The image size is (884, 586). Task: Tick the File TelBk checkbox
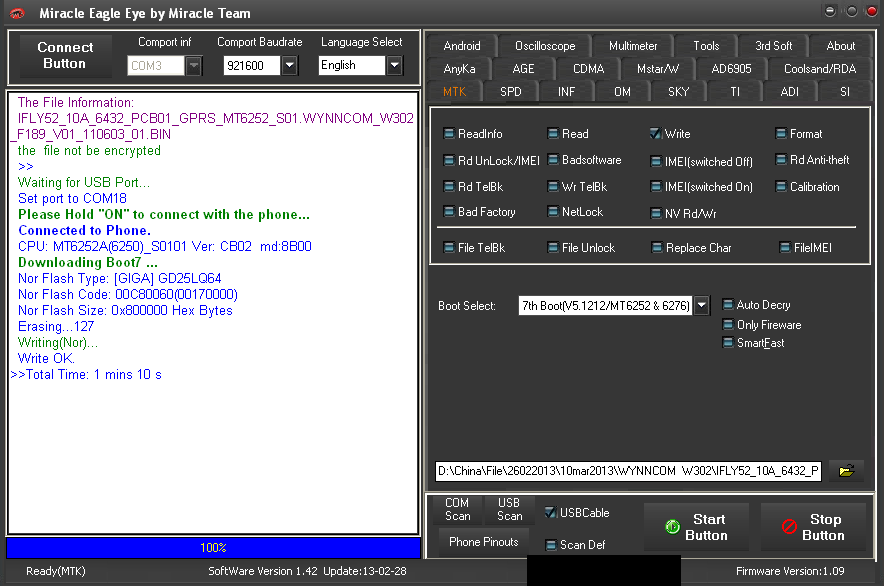tap(449, 248)
